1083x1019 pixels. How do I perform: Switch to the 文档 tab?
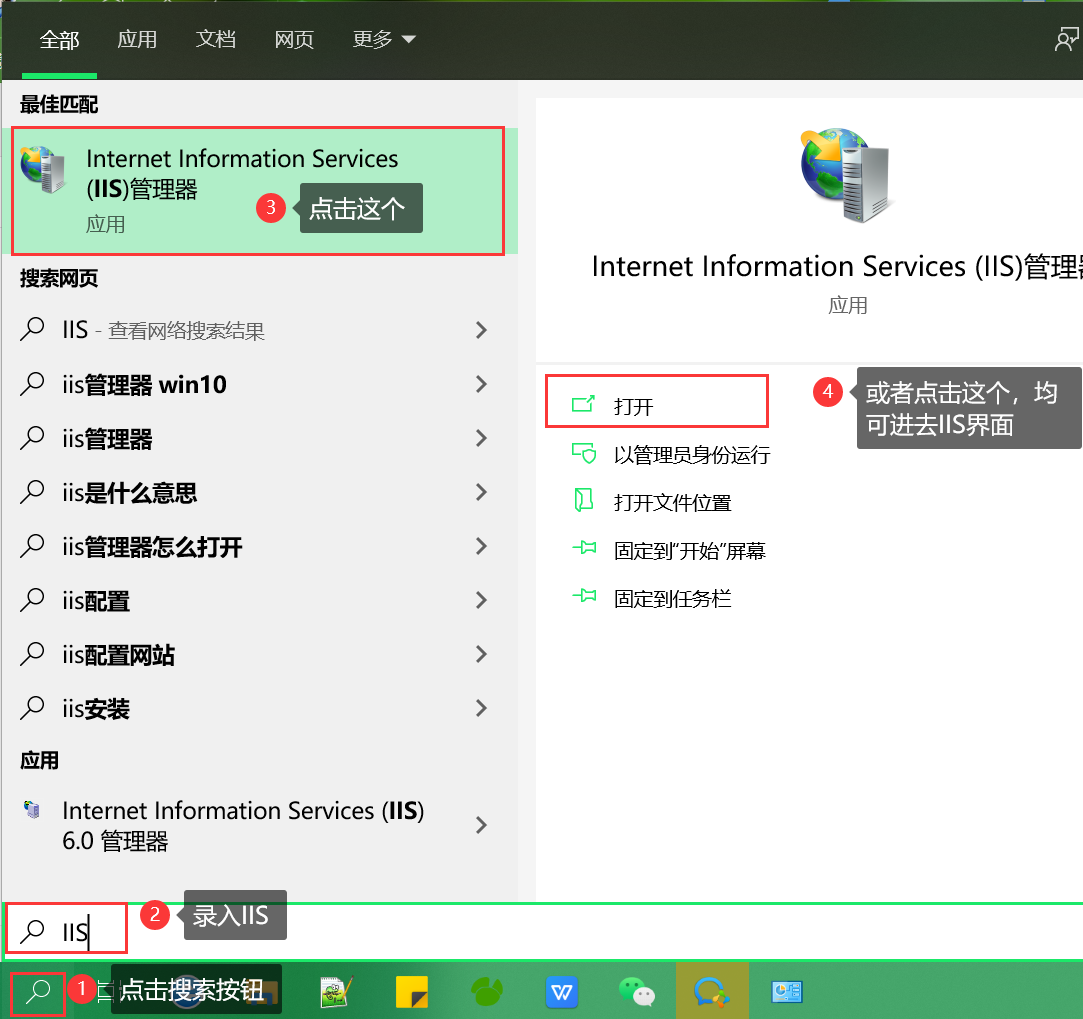point(215,39)
